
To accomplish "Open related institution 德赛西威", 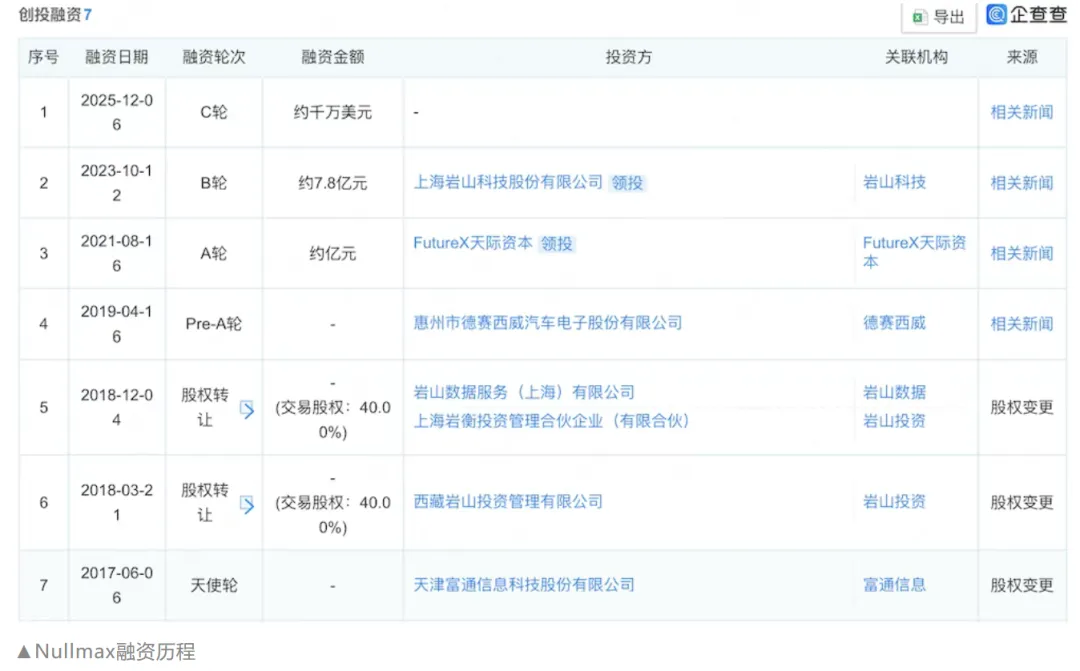I will pos(894,322).
